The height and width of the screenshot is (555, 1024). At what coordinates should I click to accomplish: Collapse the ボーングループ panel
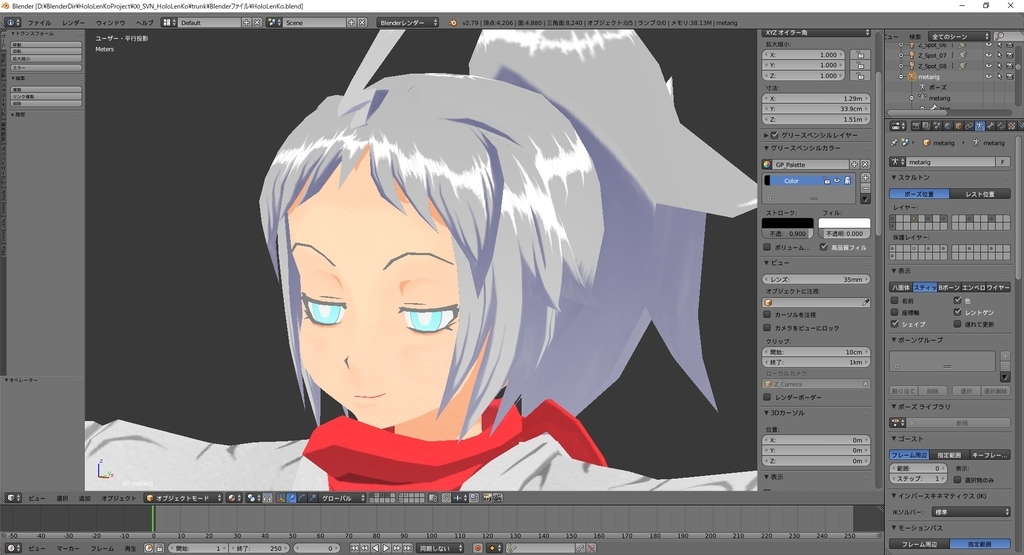pyautogui.click(x=894, y=340)
